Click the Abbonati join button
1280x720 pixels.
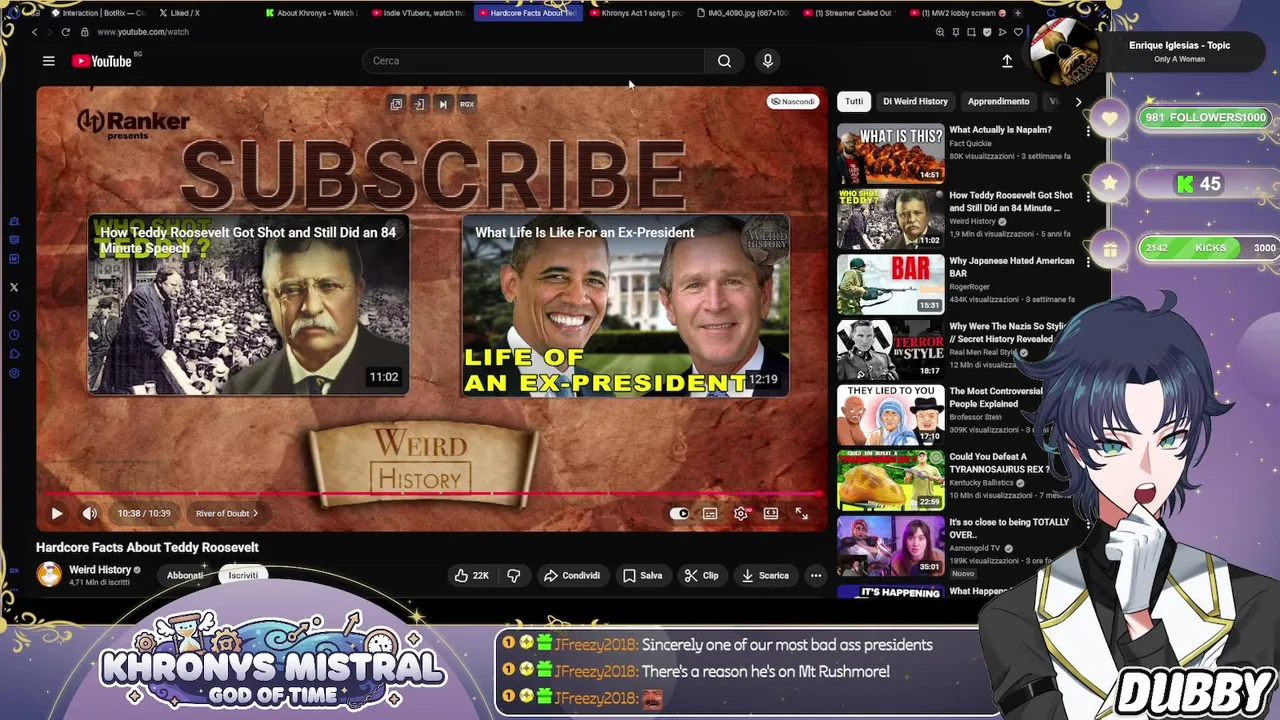[185, 576]
